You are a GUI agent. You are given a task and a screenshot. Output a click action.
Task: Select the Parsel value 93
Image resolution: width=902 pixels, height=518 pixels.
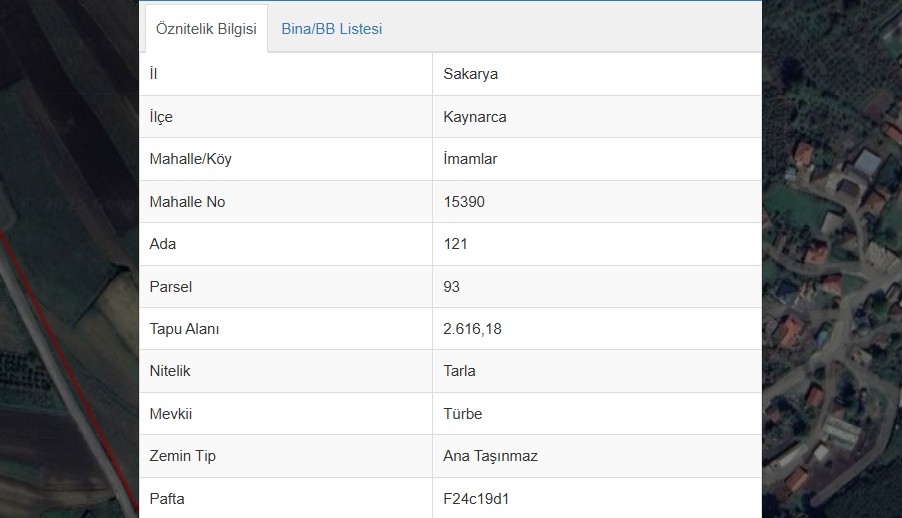pos(452,287)
